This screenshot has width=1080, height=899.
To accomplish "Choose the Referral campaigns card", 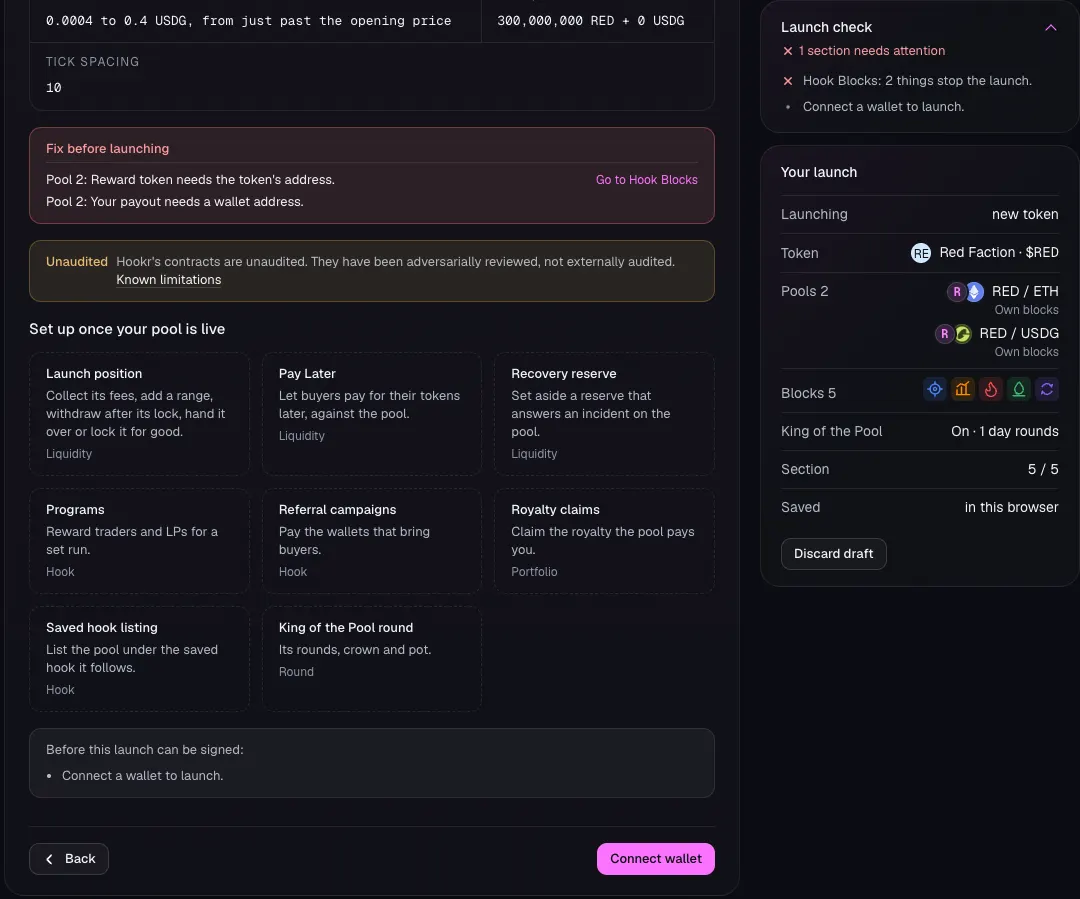I will coord(372,541).
